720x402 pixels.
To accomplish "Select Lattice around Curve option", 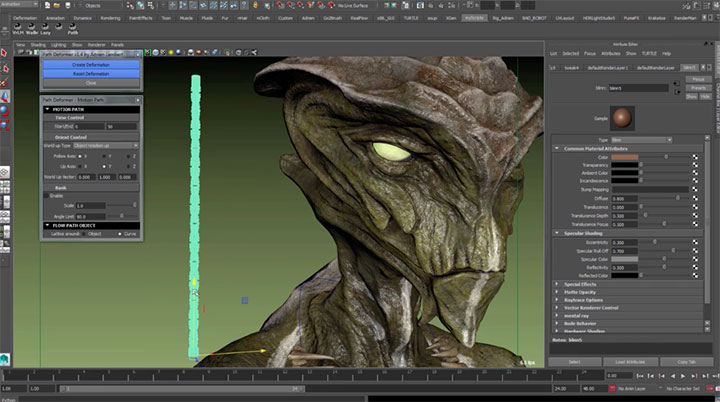I will tap(120, 234).
